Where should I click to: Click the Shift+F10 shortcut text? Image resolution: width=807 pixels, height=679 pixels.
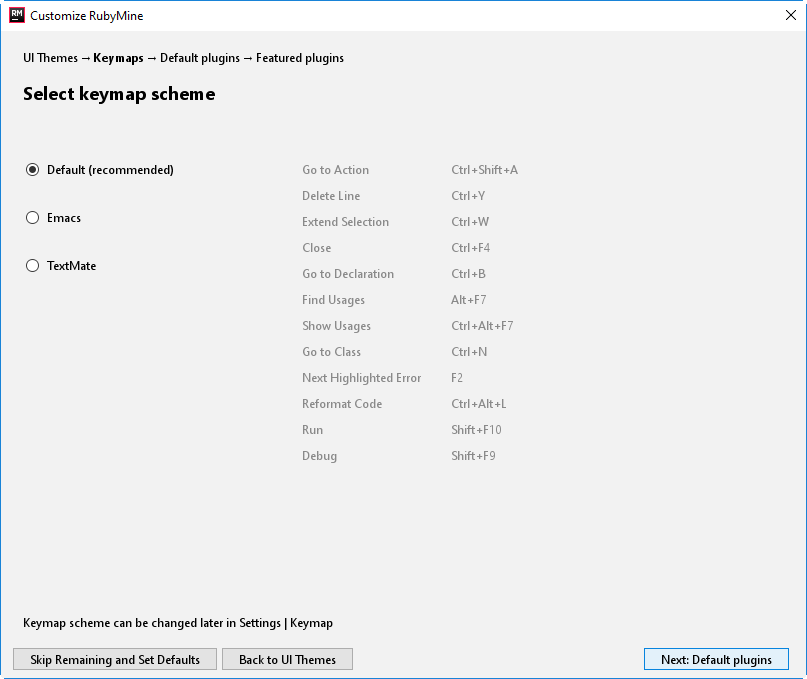(476, 430)
